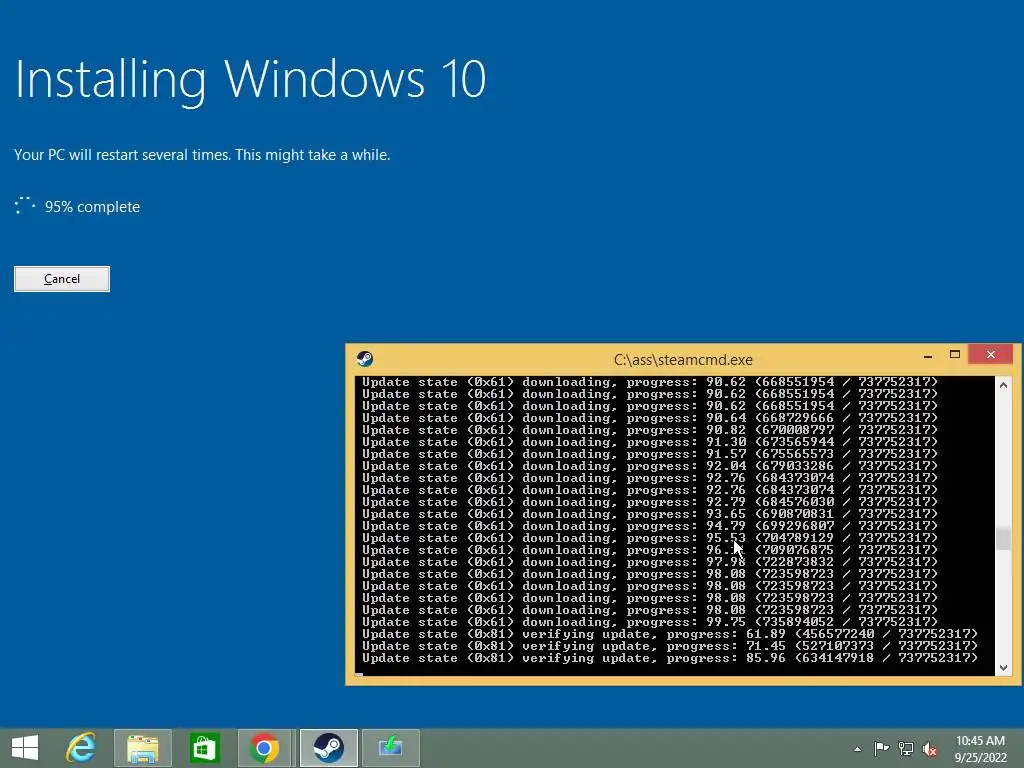Open File Explorer from the taskbar
The width and height of the screenshot is (1024, 768).
click(x=143, y=748)
